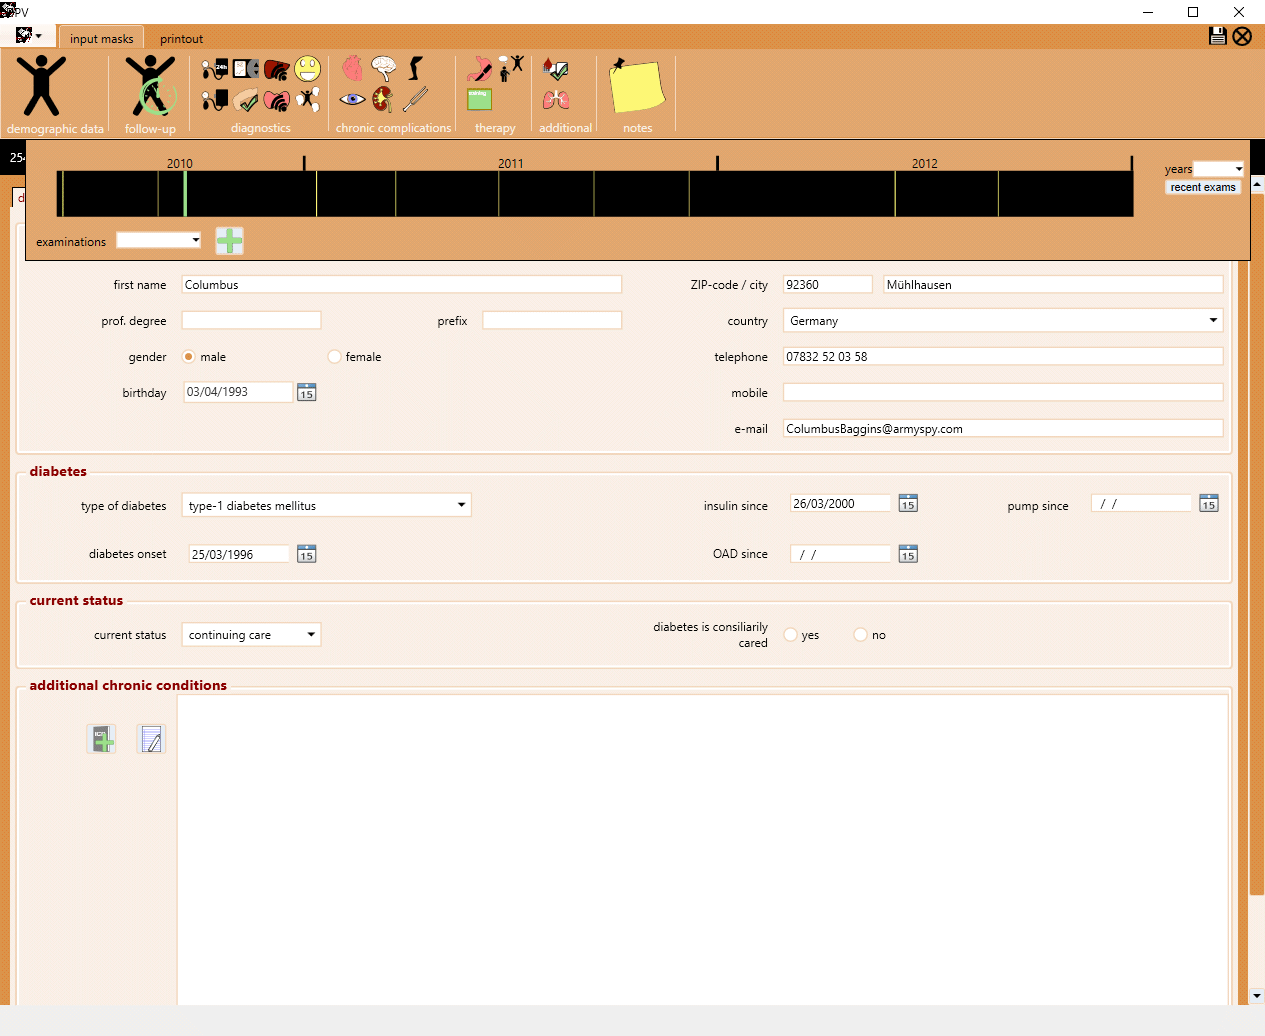Click the prof. degree input field
Screen dimensions: 1265x1036
click(x=251, y=320)
